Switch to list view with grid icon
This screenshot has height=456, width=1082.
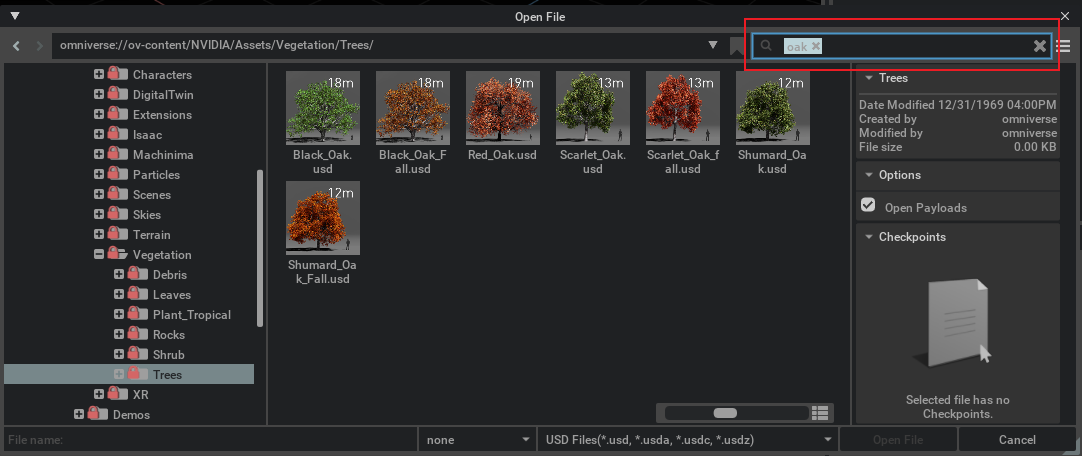(x=820, y=413)
